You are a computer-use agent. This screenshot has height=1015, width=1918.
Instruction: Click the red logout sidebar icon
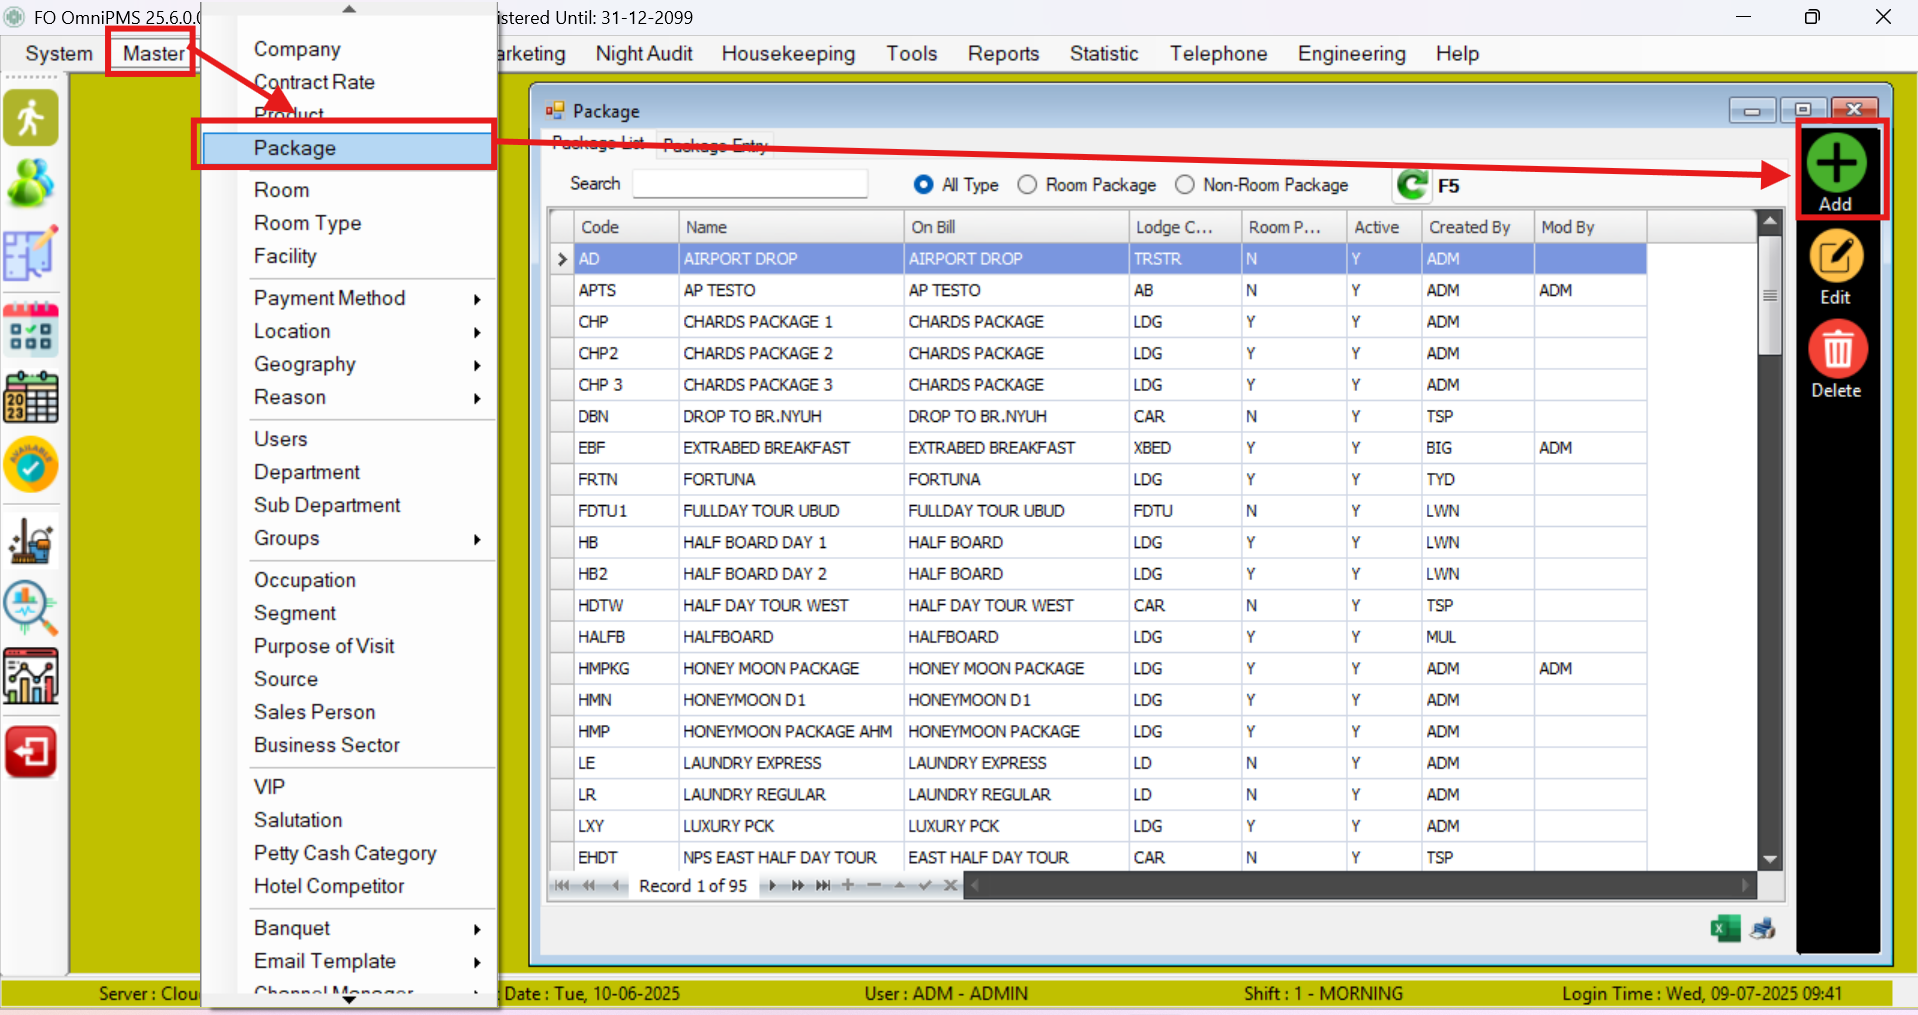pyautogui.click(x=31, y=752)
